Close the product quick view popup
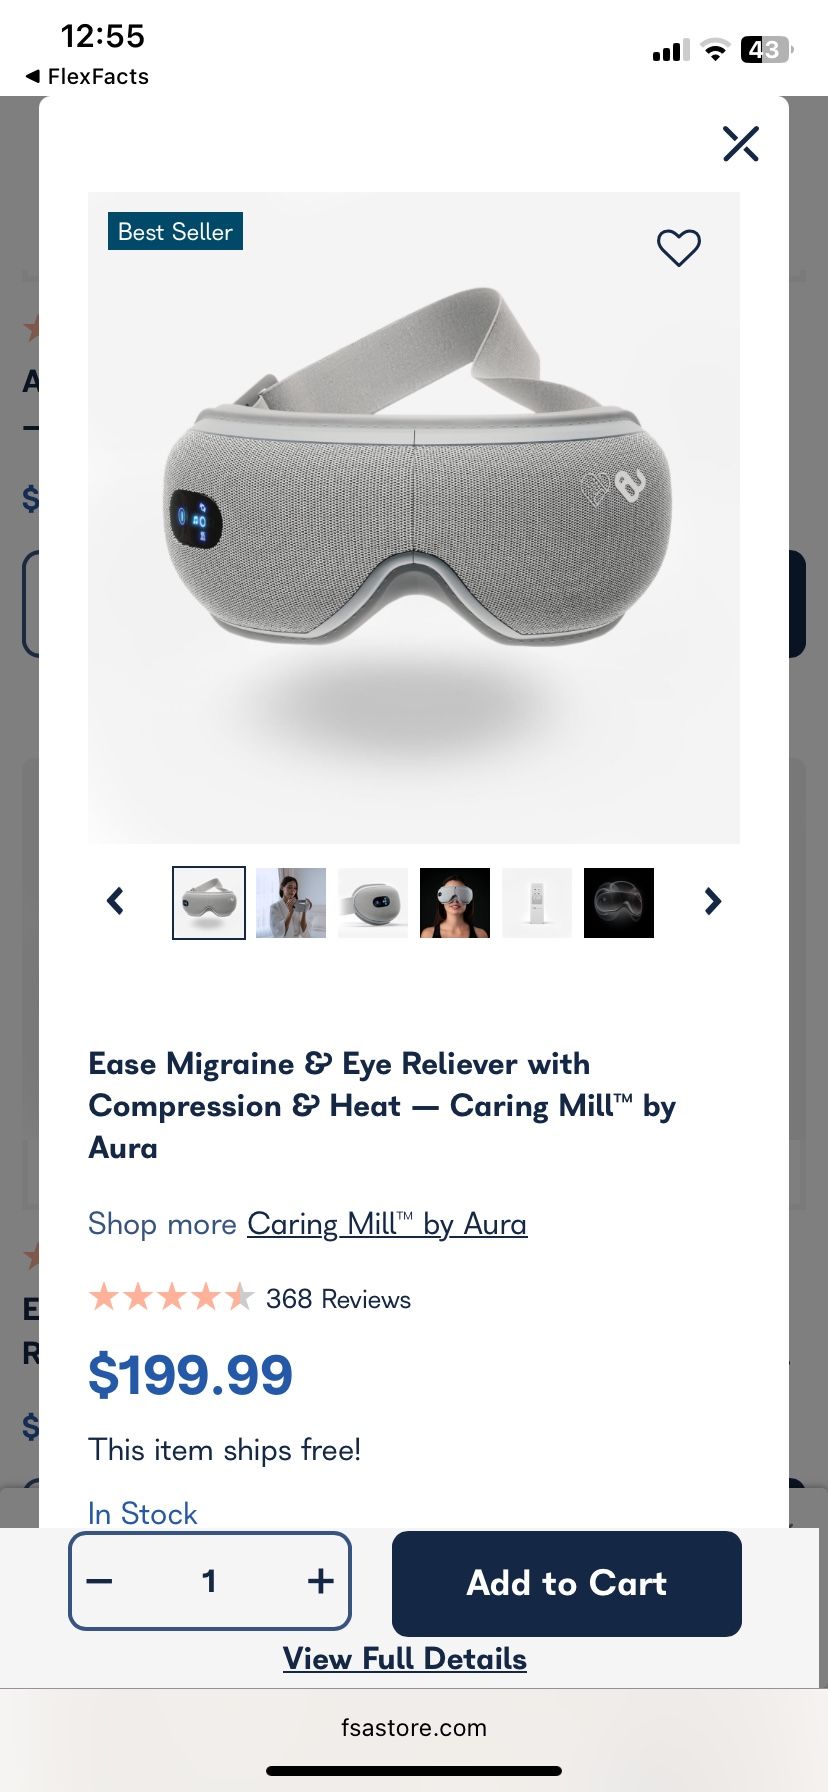 coord(741,143)
